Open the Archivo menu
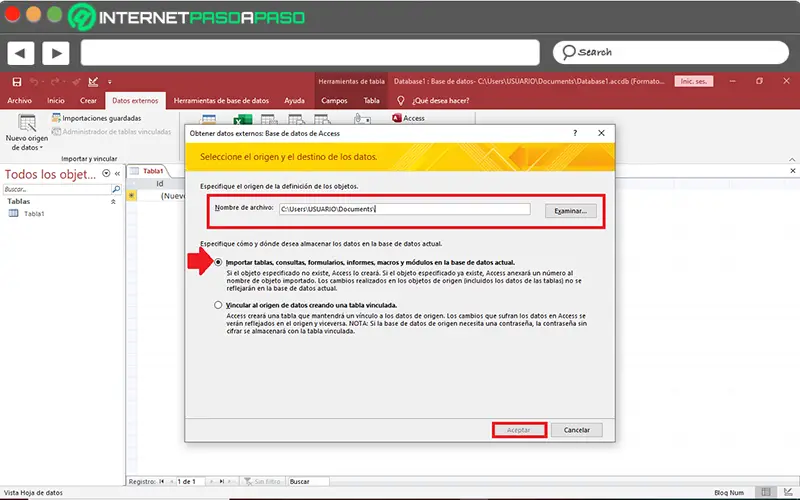 (19, 101)
